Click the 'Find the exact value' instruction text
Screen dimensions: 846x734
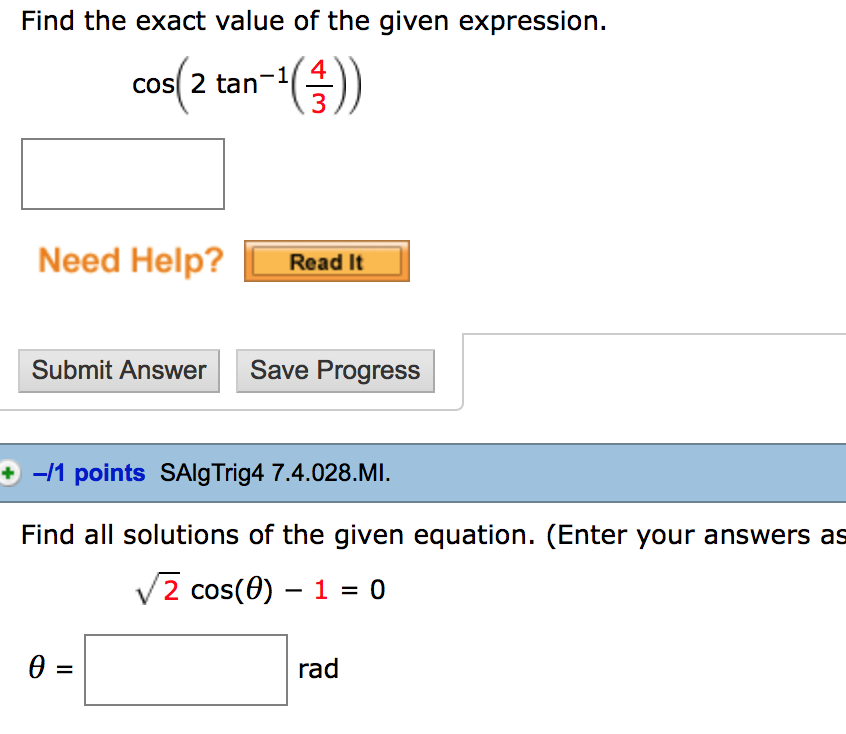[x=314, y=21]
